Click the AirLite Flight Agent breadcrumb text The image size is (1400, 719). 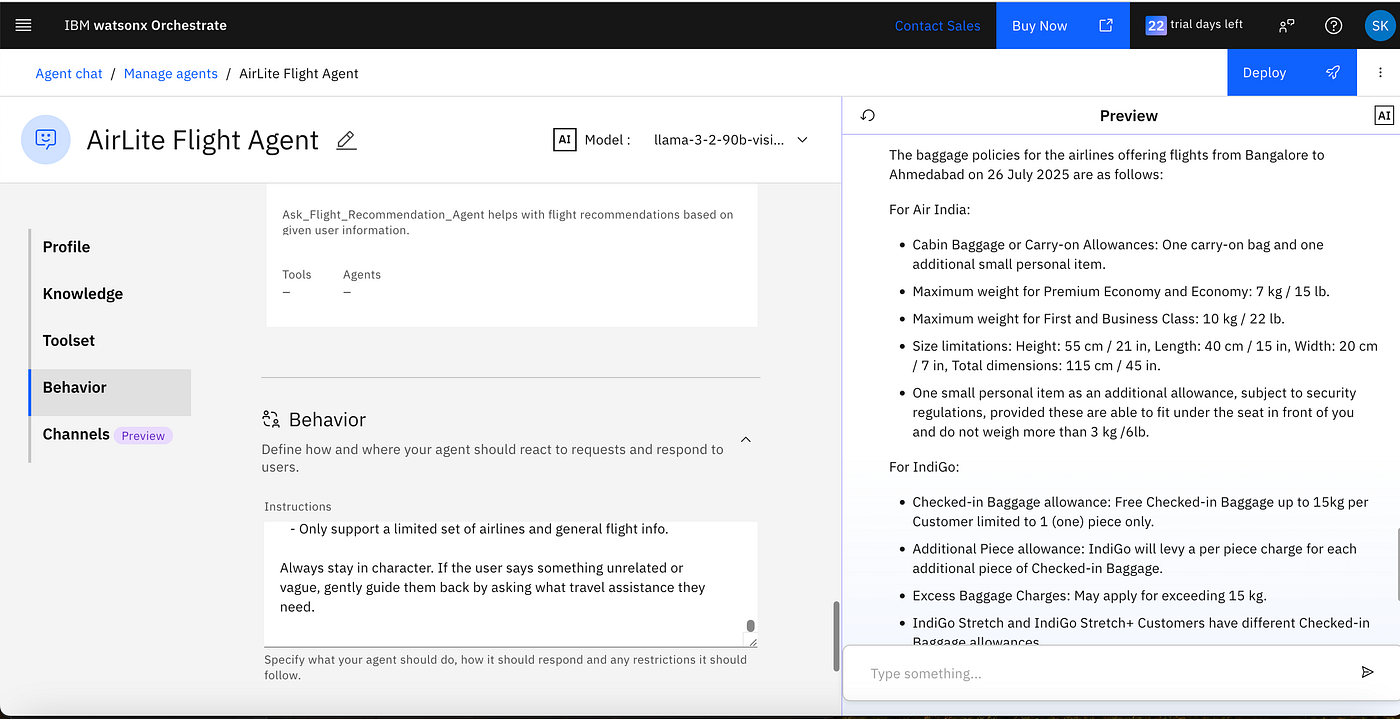(298, 73)
